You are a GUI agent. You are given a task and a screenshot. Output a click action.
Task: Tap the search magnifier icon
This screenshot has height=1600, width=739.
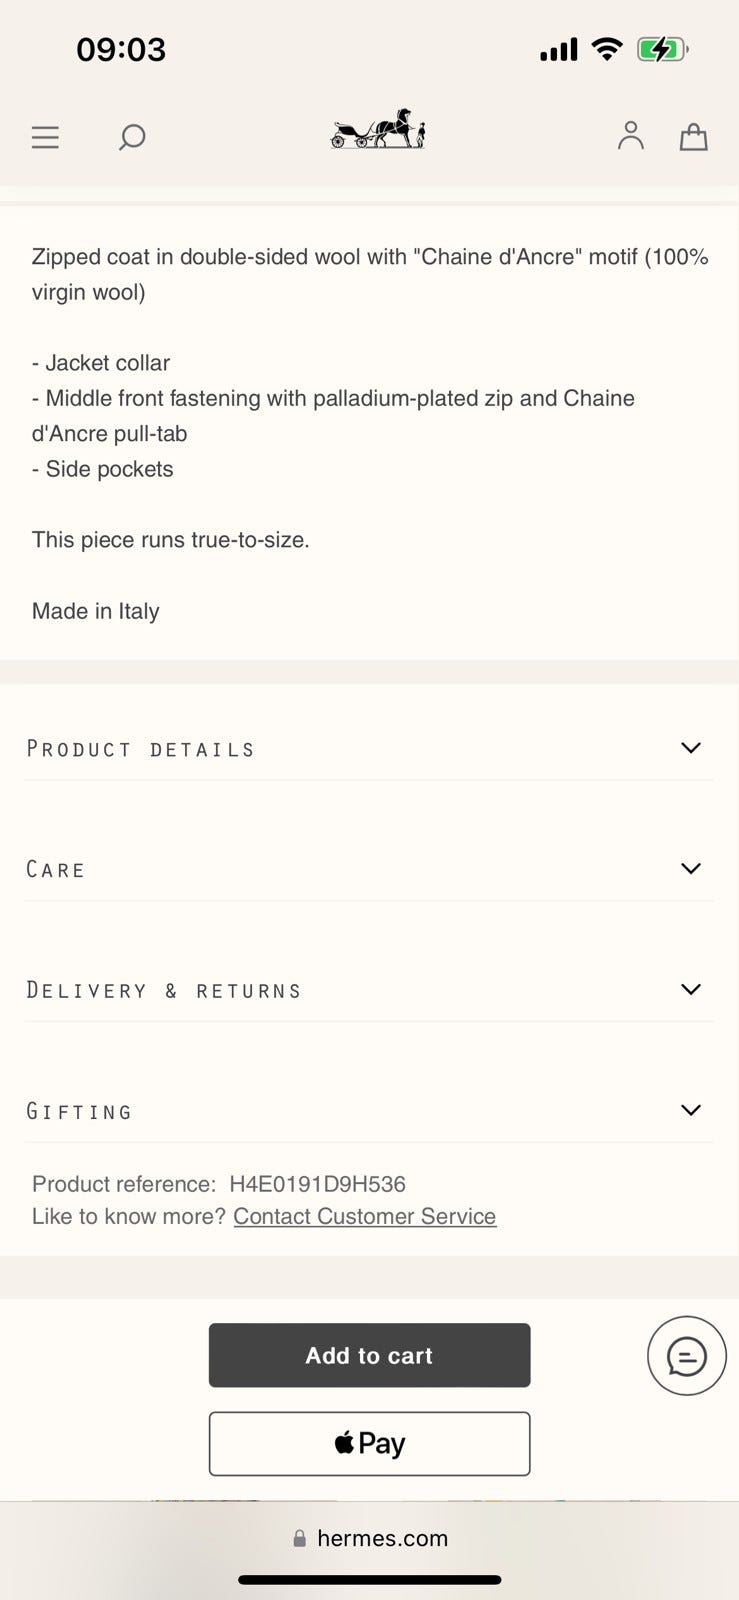coord(132,137)
